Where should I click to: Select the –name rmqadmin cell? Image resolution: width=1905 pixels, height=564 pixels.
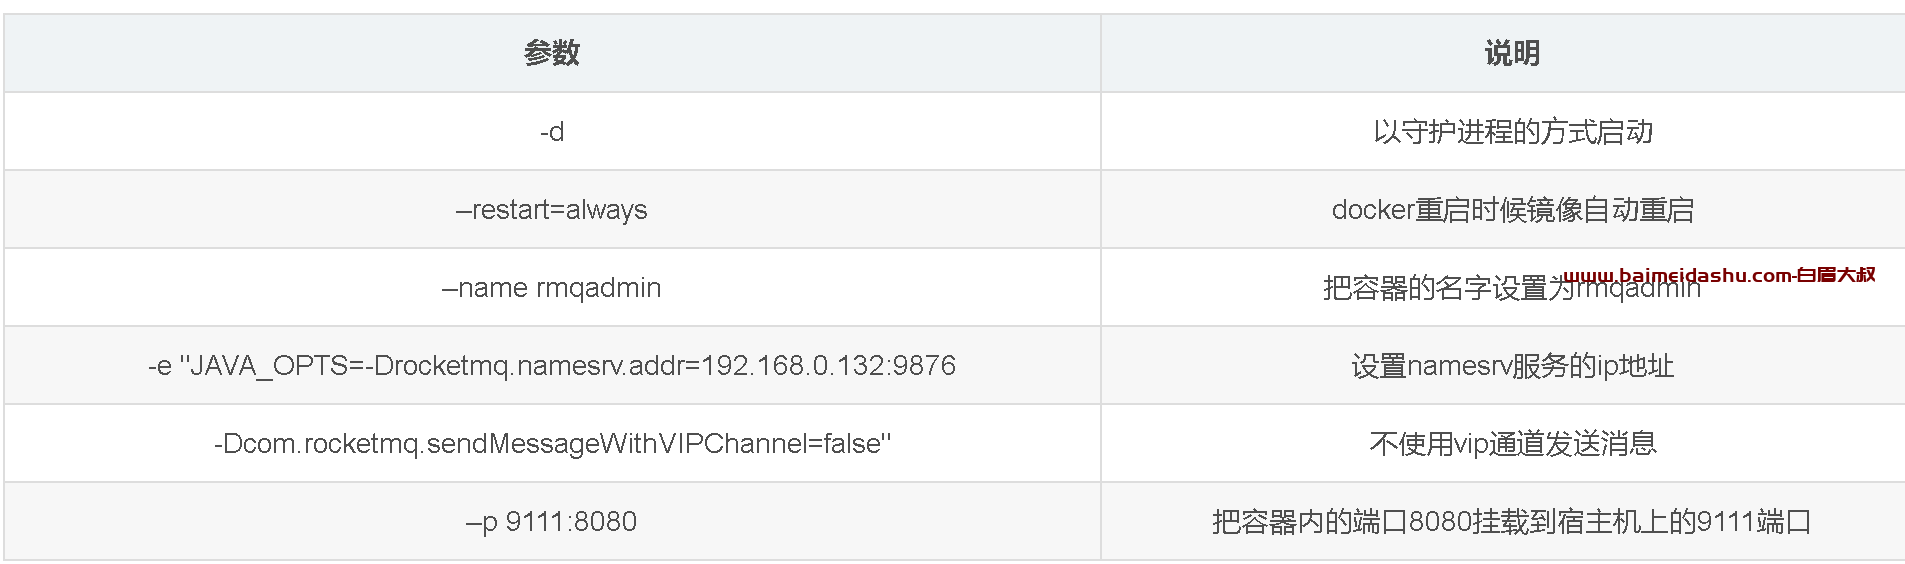click(552, 288)
